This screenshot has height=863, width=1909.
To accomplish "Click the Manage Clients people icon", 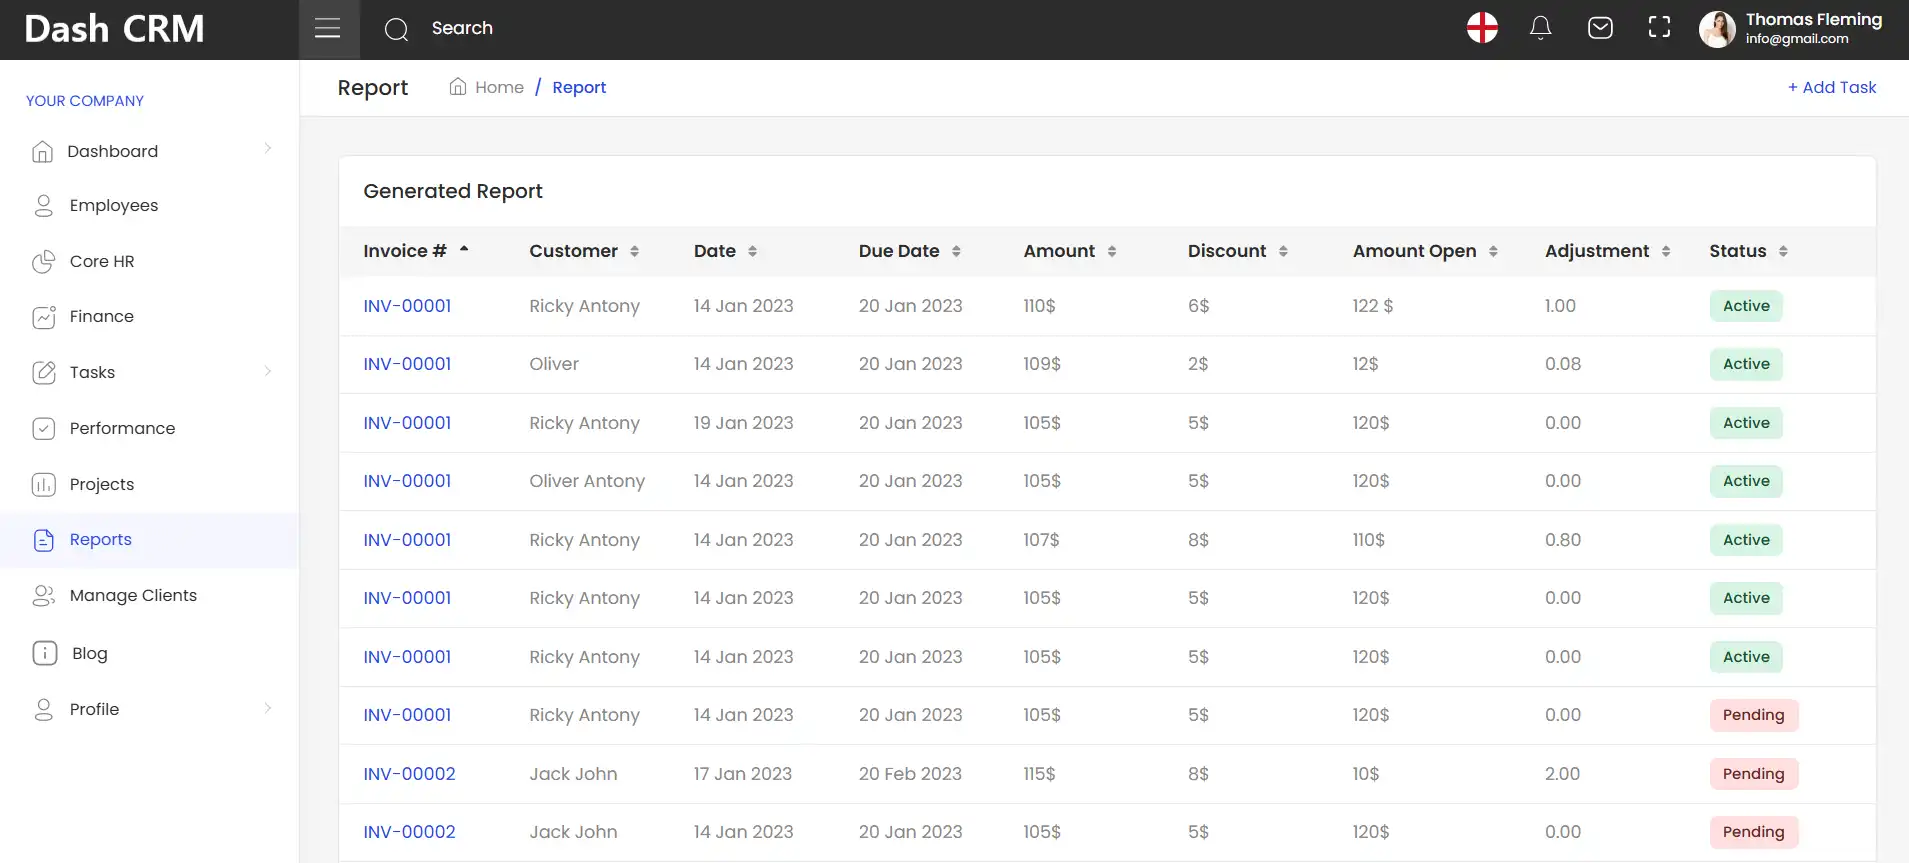I will coord(43,596).
